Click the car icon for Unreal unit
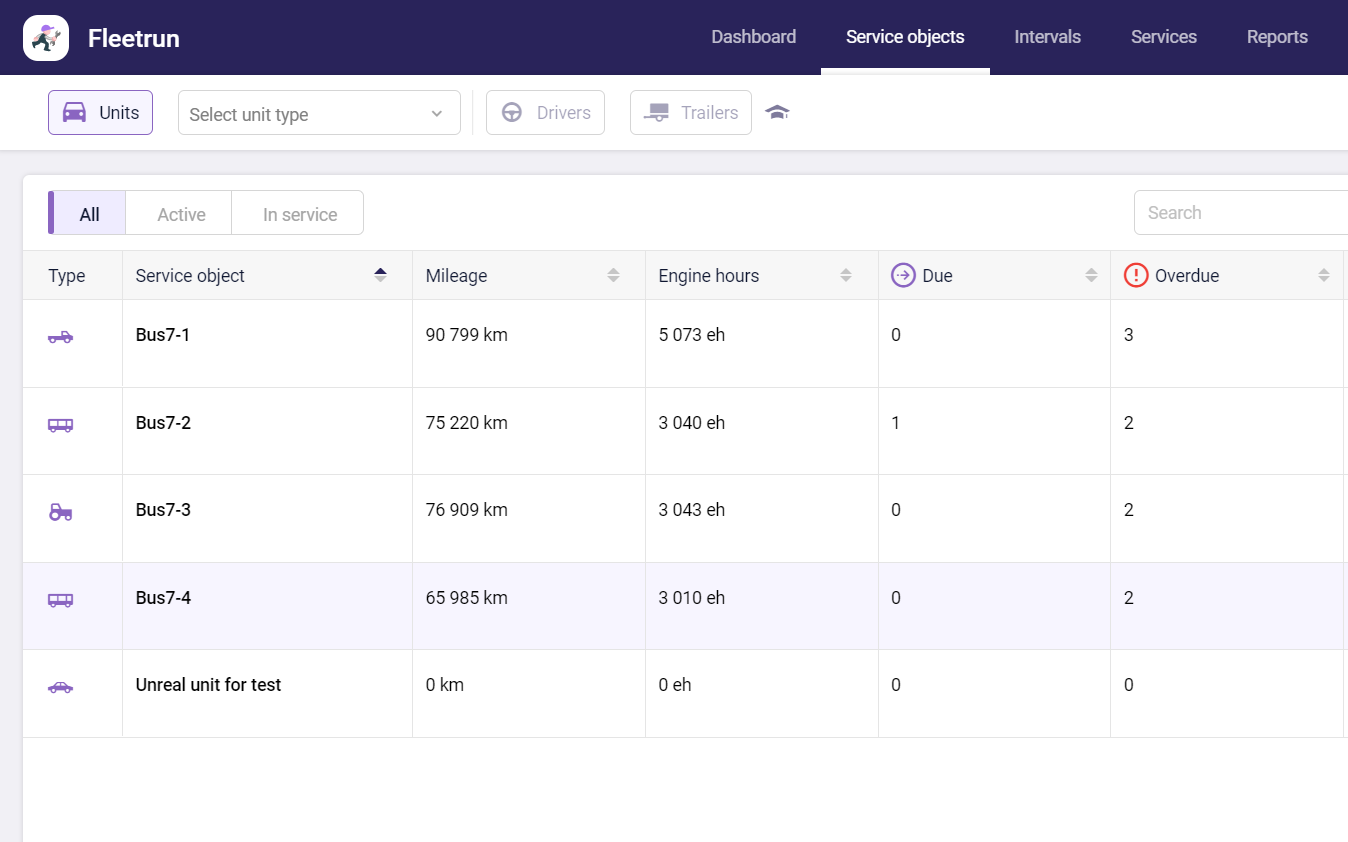 (61, 687)
